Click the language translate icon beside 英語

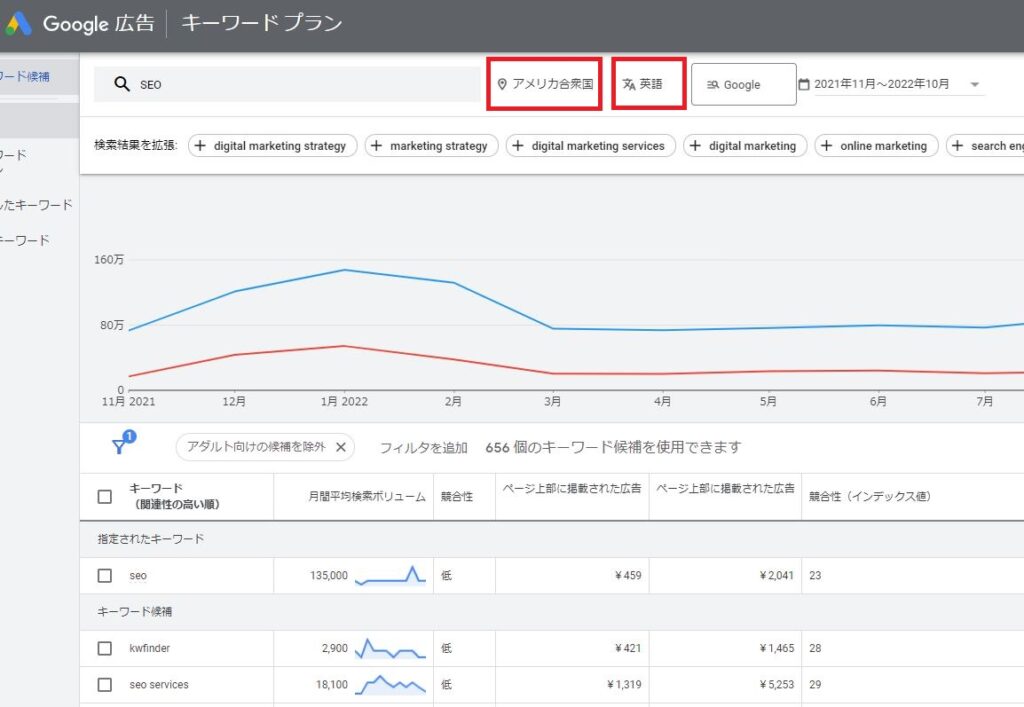629,84
